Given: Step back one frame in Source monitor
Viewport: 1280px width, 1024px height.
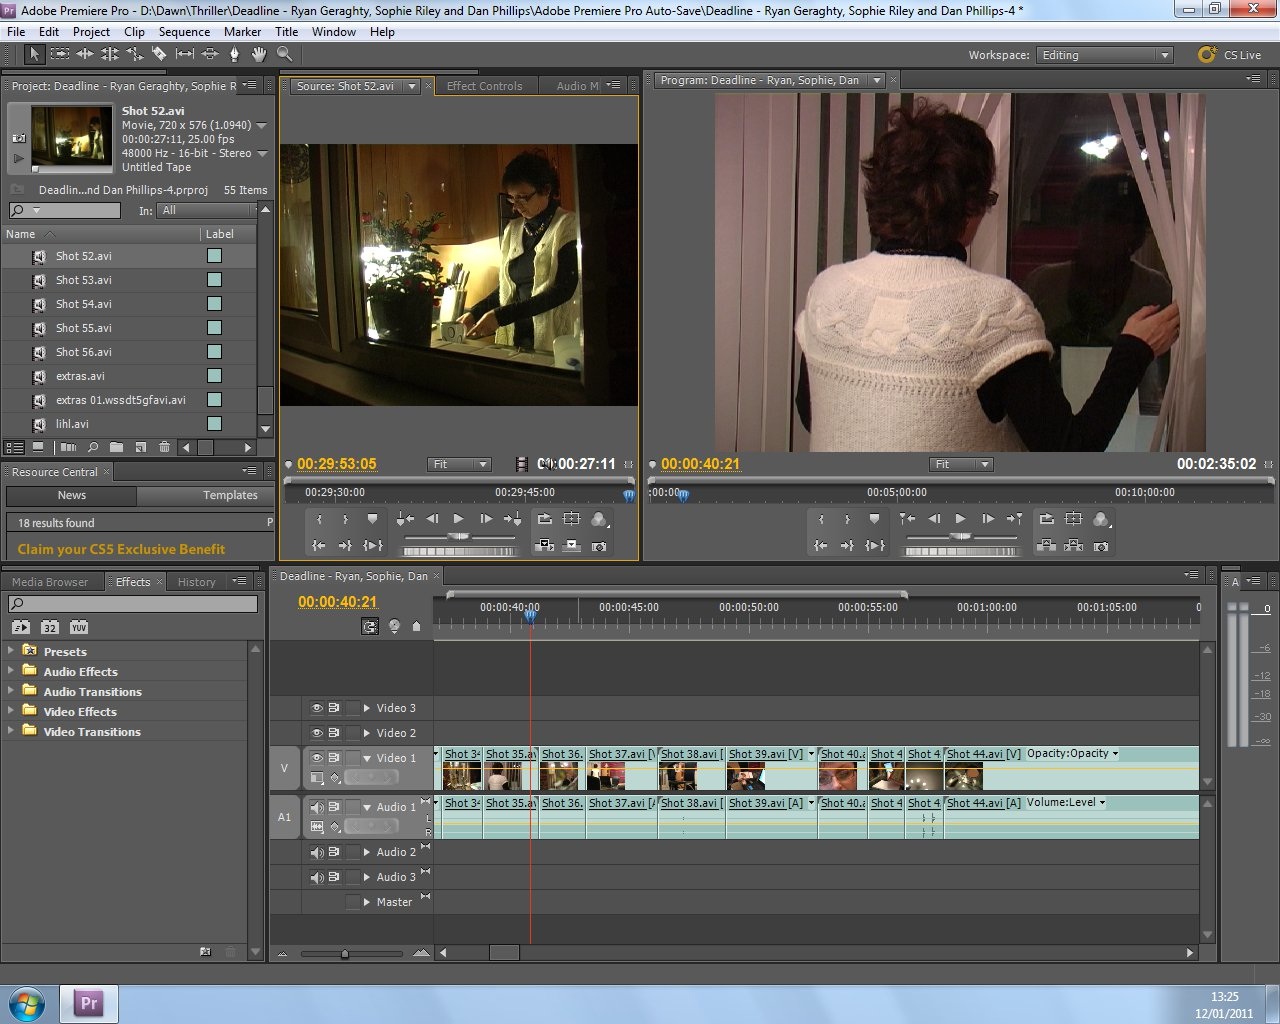Looking at the screenshot, I should click(x=432, y=519).
